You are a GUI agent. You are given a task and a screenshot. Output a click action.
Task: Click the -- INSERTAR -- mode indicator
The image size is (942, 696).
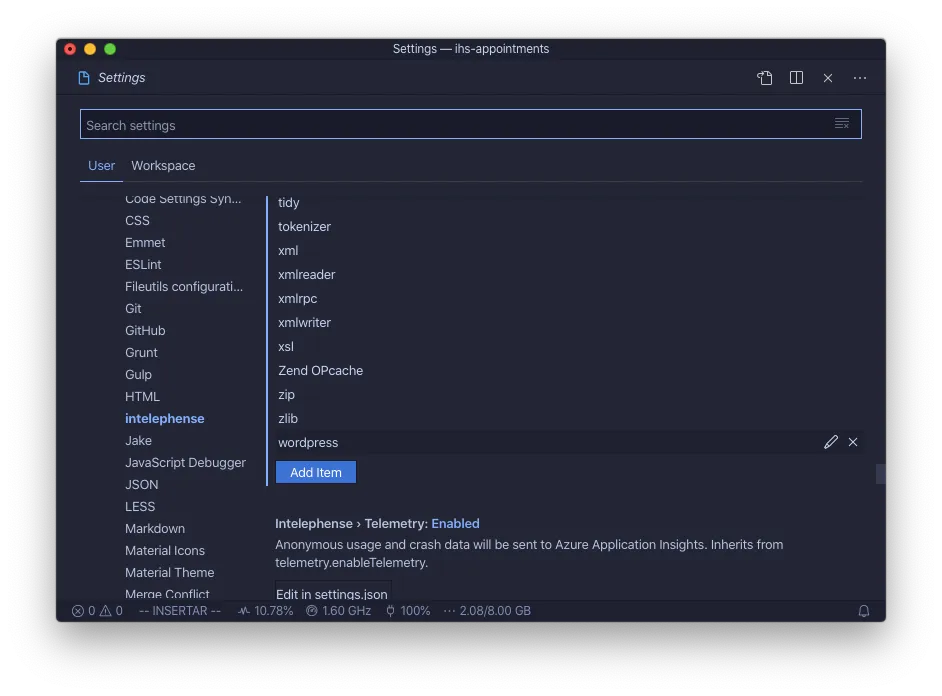point(180,611)
